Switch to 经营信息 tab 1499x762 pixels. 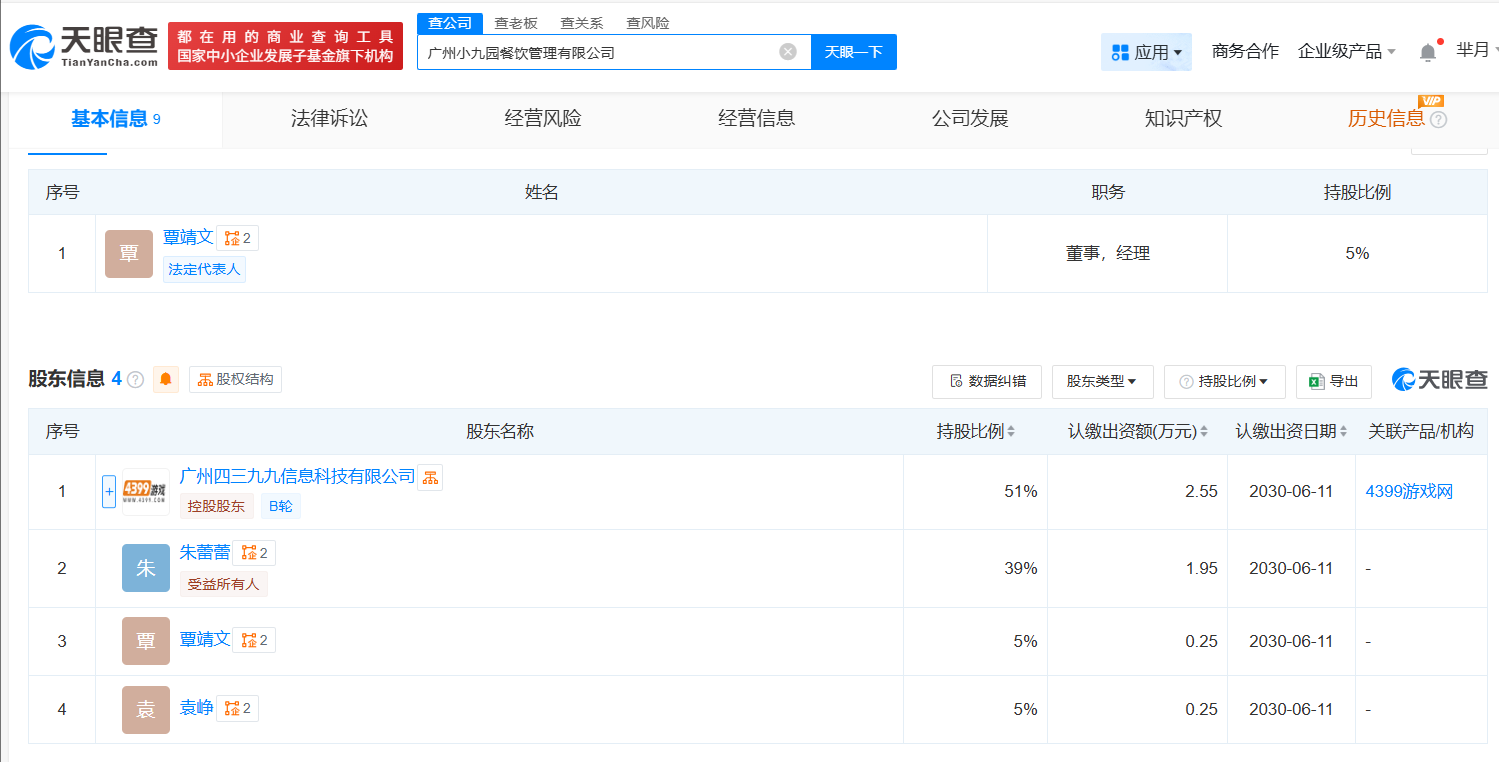coord(756,119)
